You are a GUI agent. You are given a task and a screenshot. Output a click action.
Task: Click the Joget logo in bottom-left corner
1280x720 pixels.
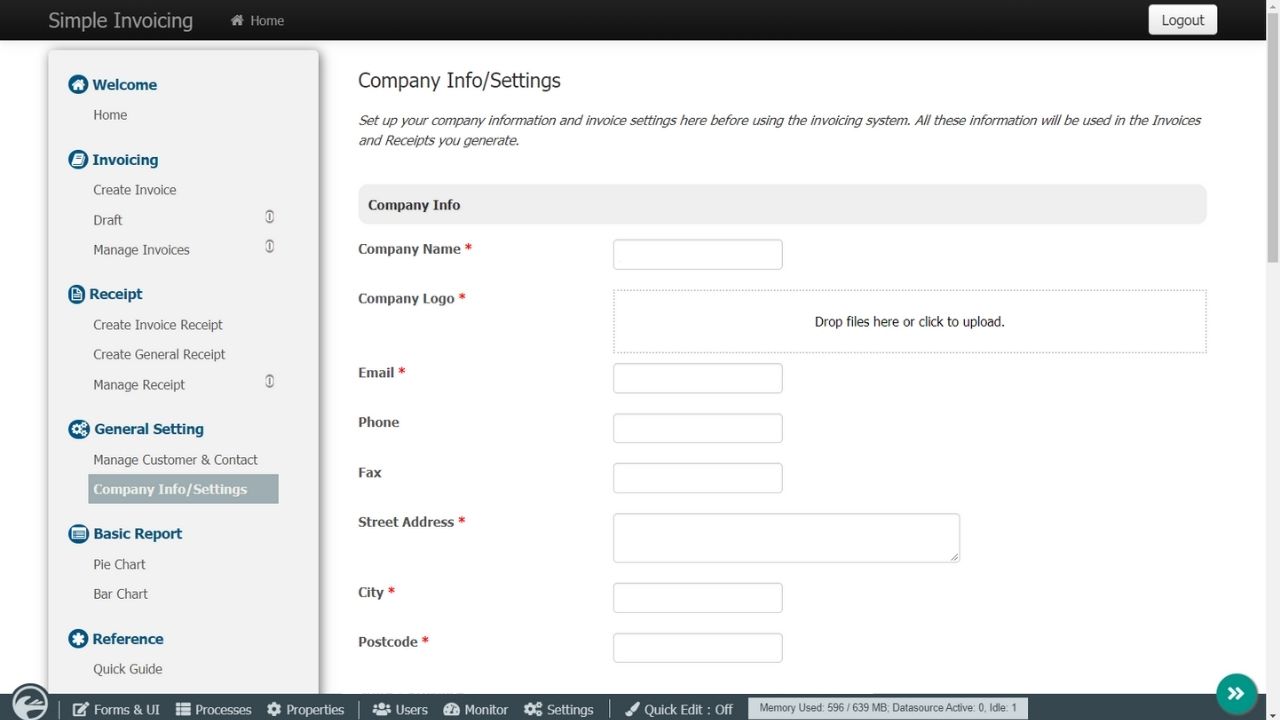click(30, 703)
